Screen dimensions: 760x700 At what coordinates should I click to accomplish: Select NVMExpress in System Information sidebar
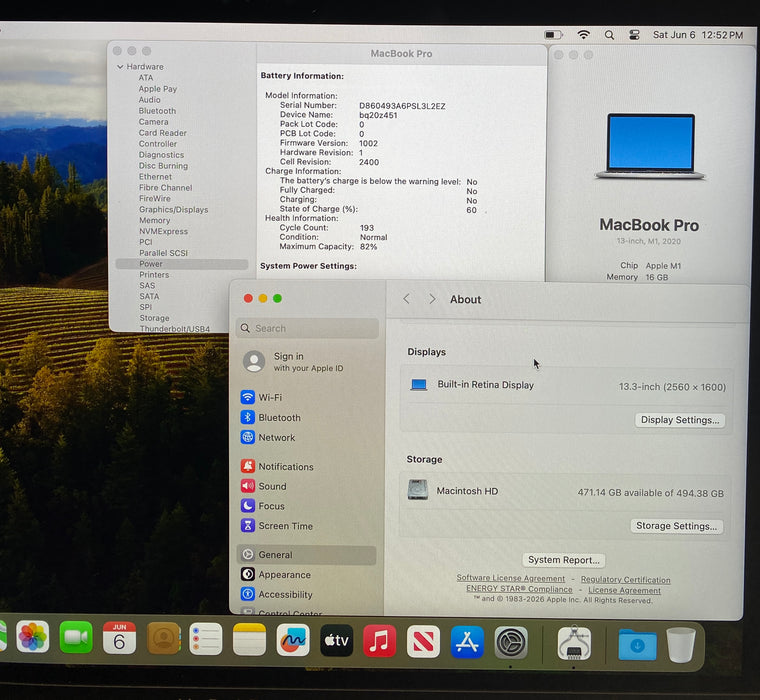[x=163, y=231]
